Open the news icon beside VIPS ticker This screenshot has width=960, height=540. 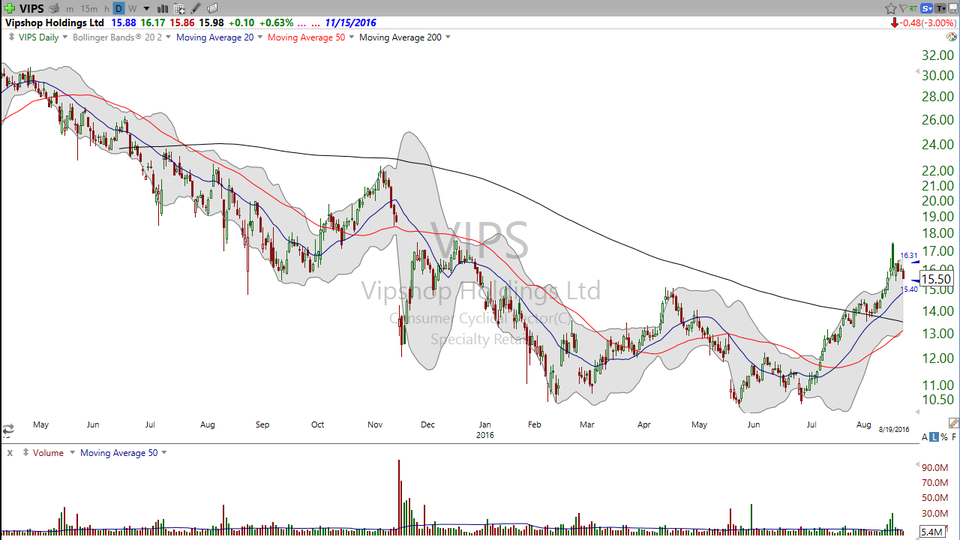[54, 9]
